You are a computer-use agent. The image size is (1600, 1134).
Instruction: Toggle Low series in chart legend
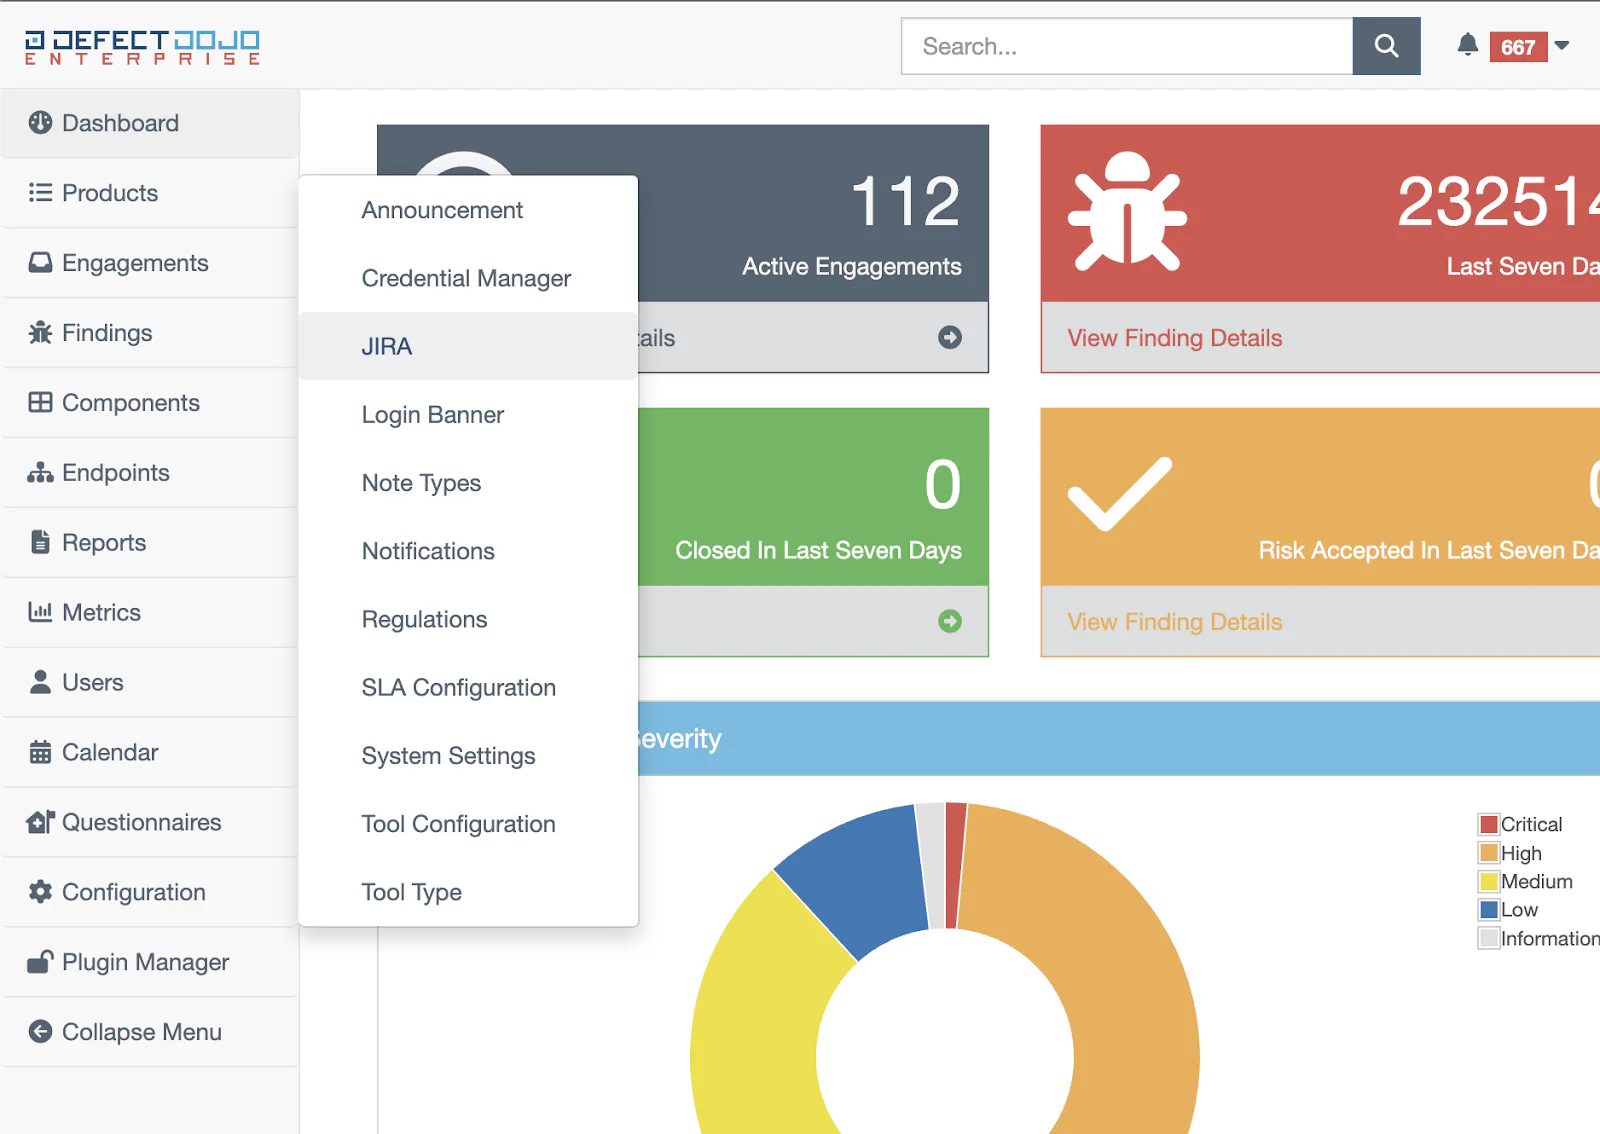pos(1489,910)
